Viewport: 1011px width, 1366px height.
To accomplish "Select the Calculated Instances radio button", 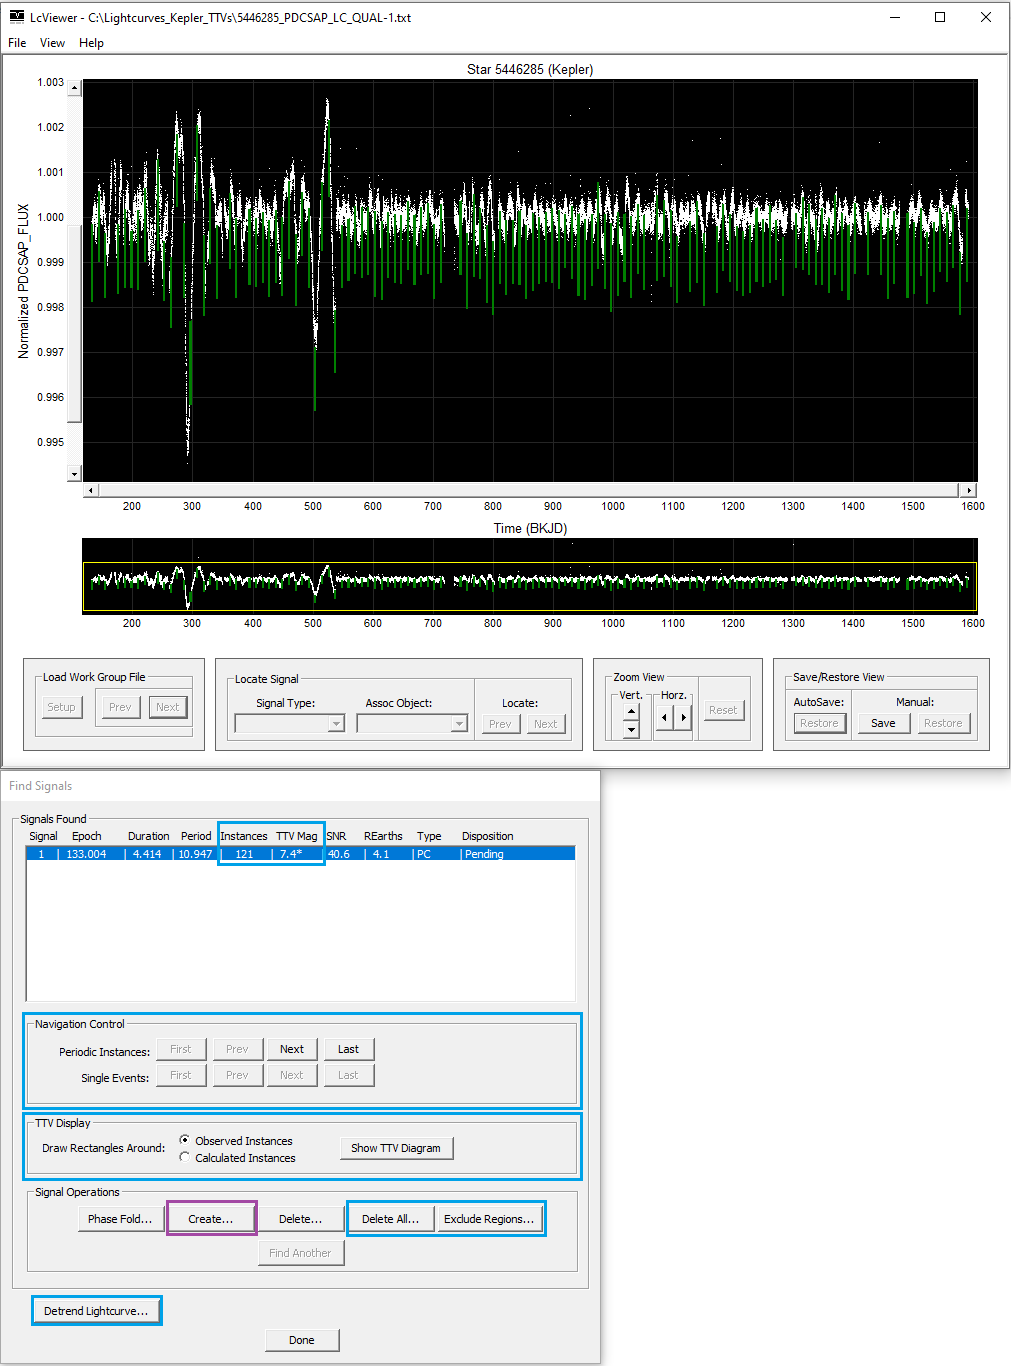I will (x=185, y=1157).
